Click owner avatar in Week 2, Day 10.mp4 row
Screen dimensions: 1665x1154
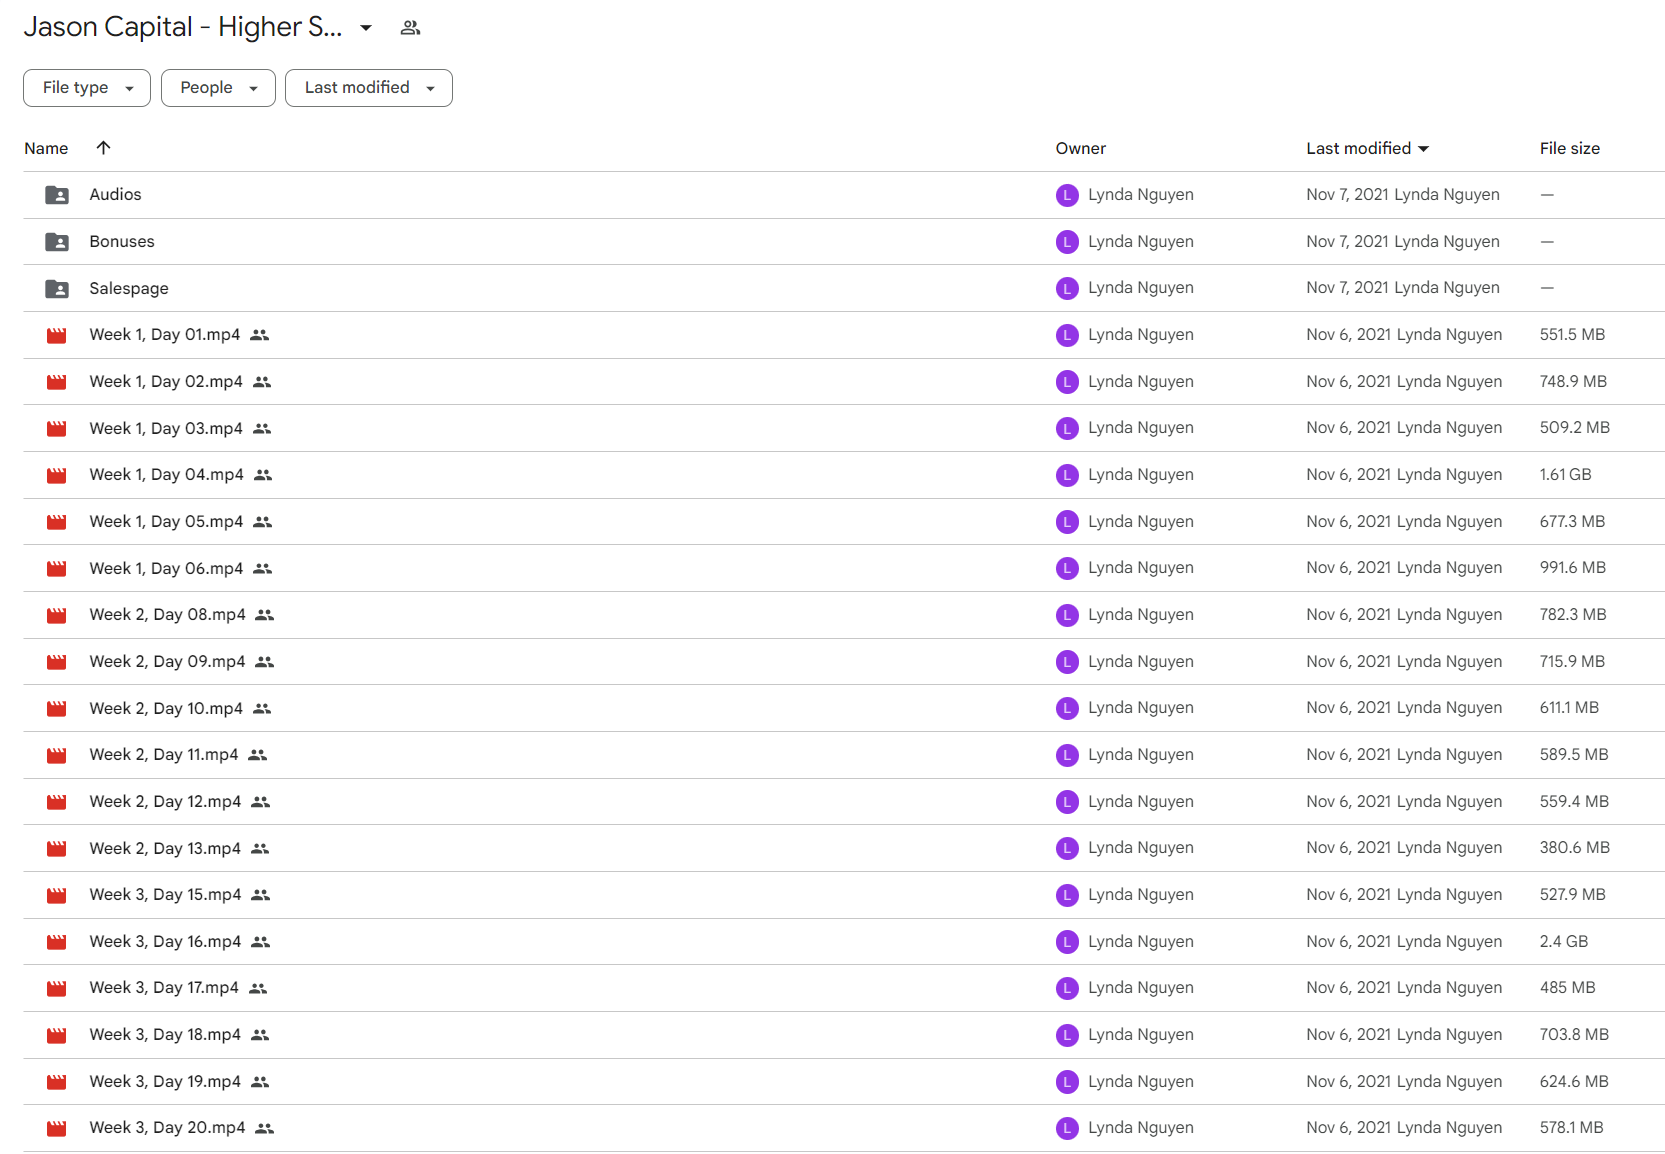point(1067,708)
